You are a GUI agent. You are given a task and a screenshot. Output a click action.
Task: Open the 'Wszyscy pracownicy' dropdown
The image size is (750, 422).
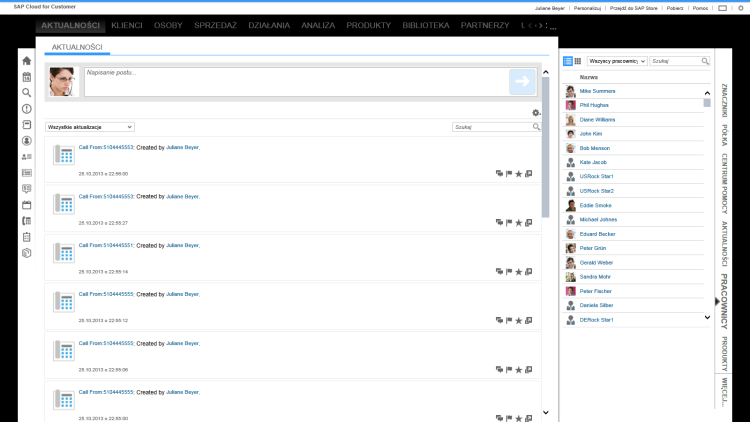tap(617, 61)
